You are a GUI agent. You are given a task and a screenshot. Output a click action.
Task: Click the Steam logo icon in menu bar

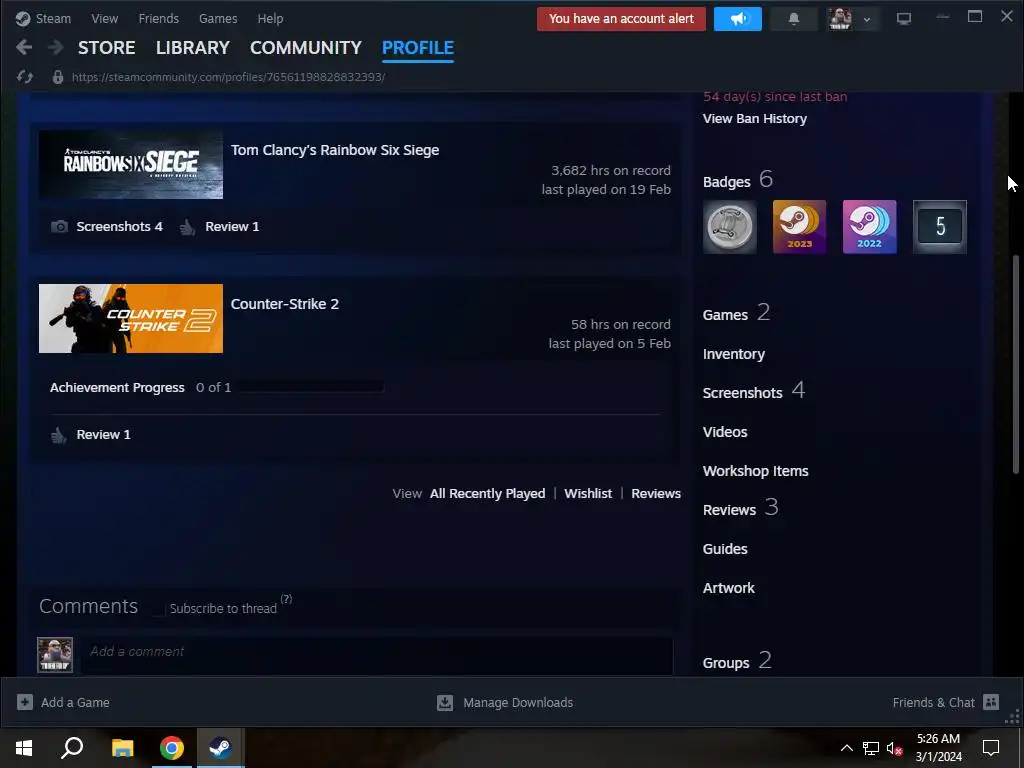[x=23, y=18]
